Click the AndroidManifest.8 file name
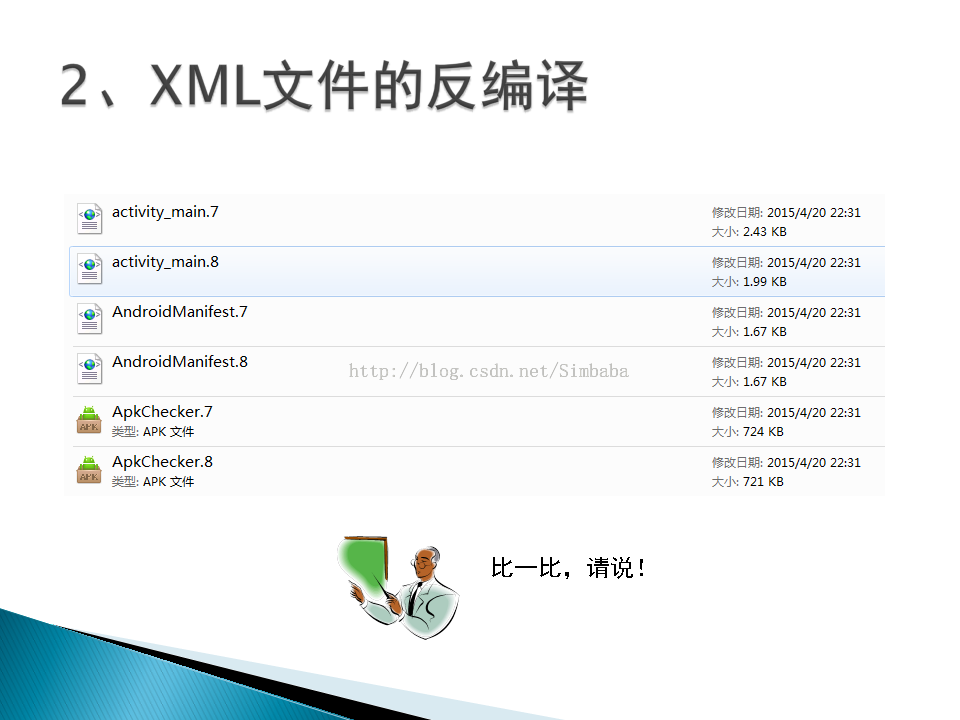The image size is (960, 720). (x=180, y=362)
